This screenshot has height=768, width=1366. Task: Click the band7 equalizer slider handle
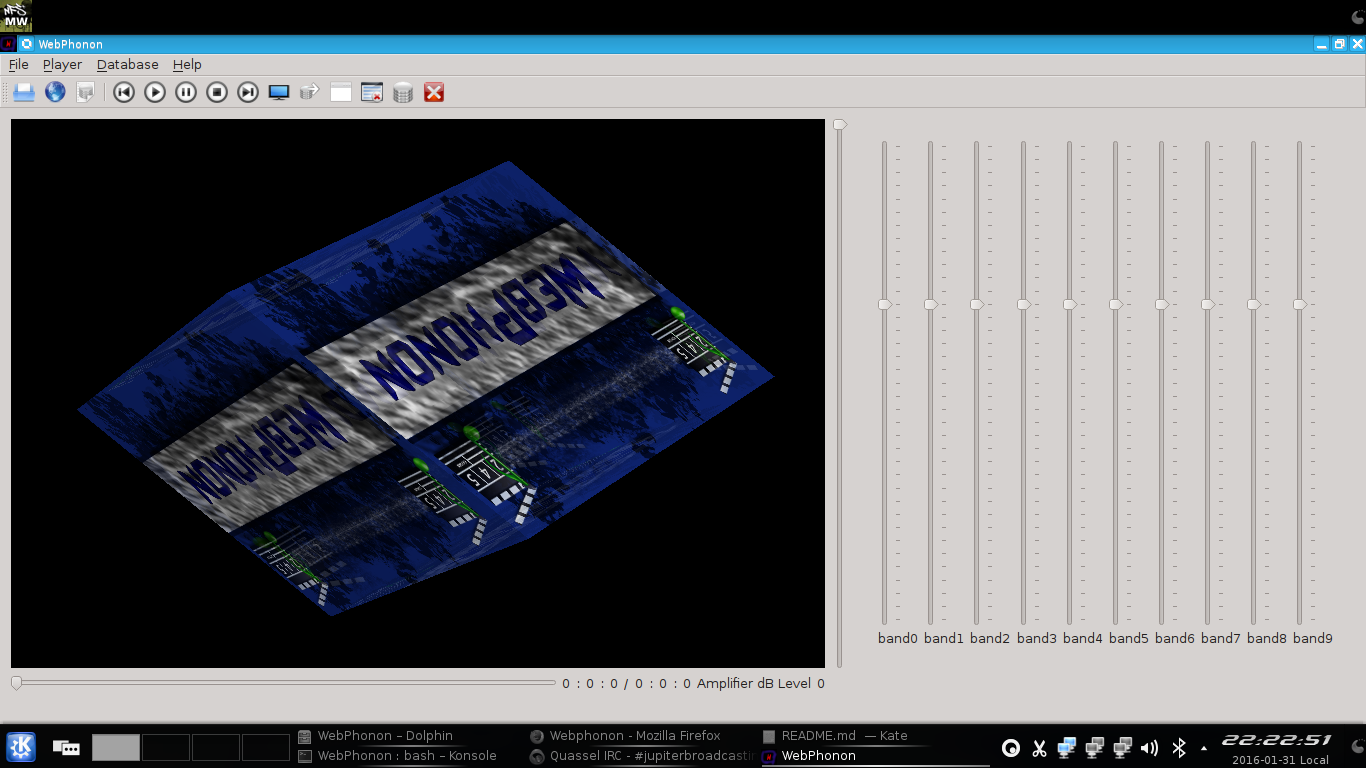1208,304
